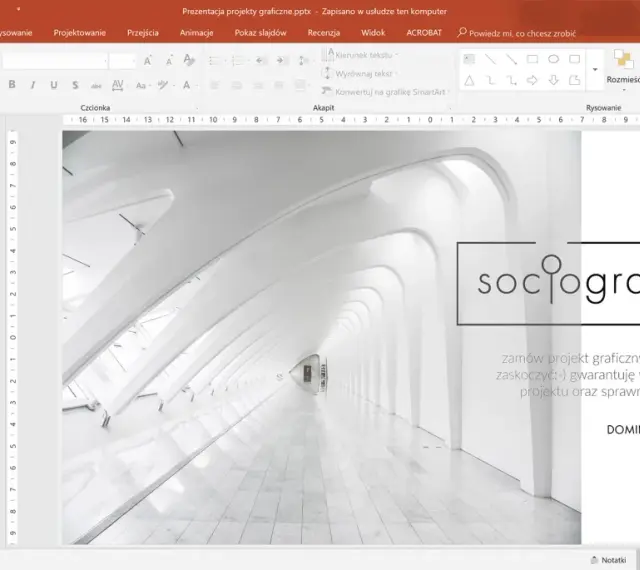
Task: Center the text alignment
Action: [236, 85]
